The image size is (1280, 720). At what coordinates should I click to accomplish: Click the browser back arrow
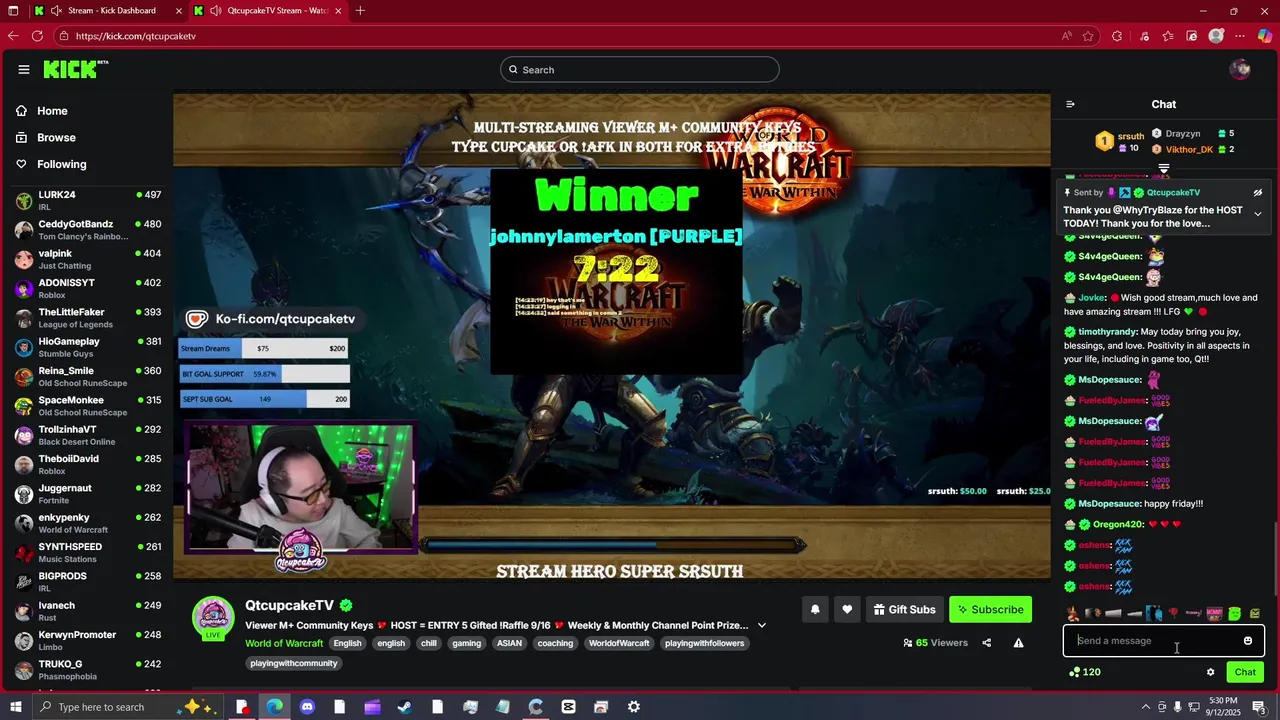13,36
